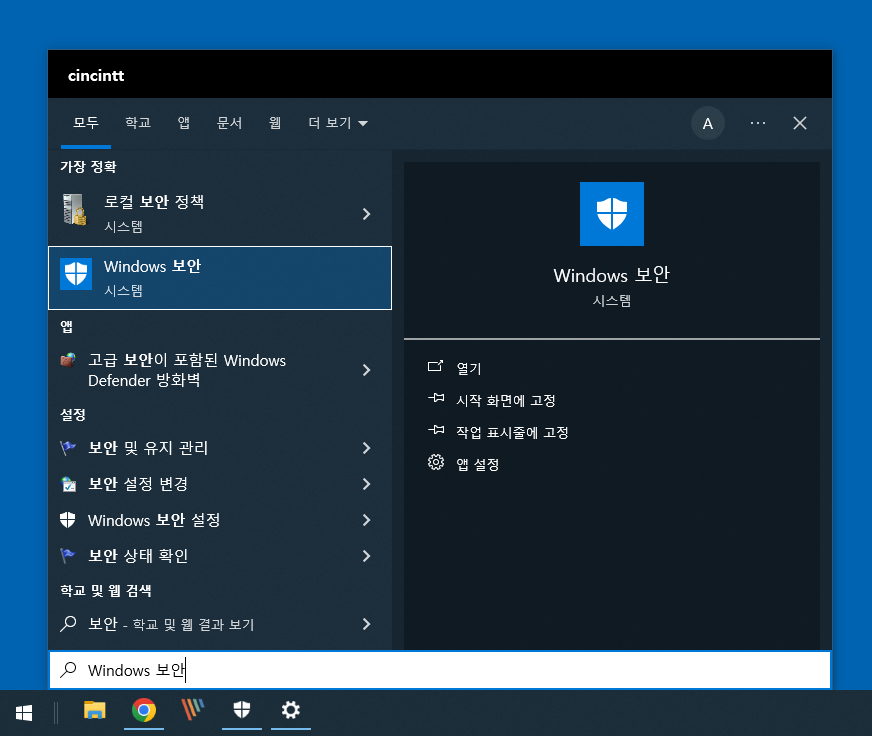Open the 더 보기 dropdown
The image size is (872, 736).
[338, 123]
